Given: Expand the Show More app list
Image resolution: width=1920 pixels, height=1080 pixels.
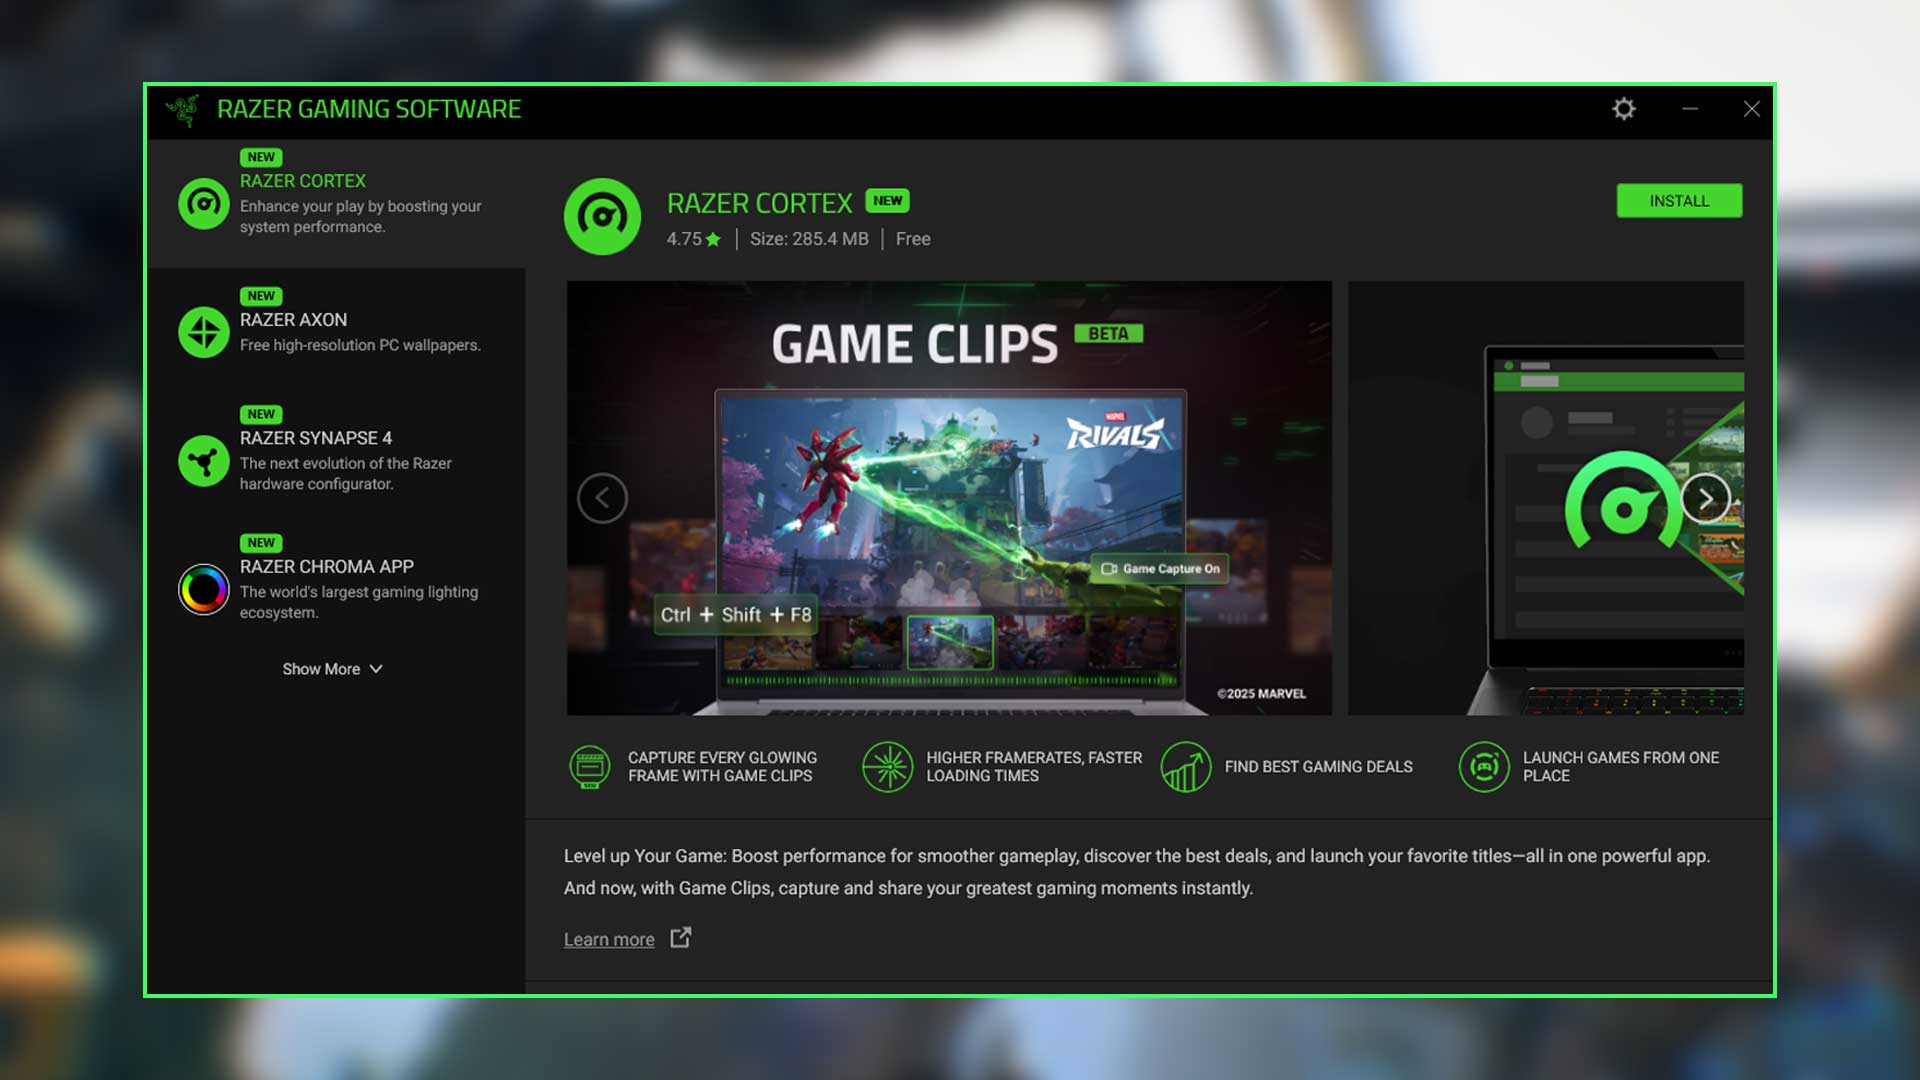Looking at the screenshot, I should [332, 669].
